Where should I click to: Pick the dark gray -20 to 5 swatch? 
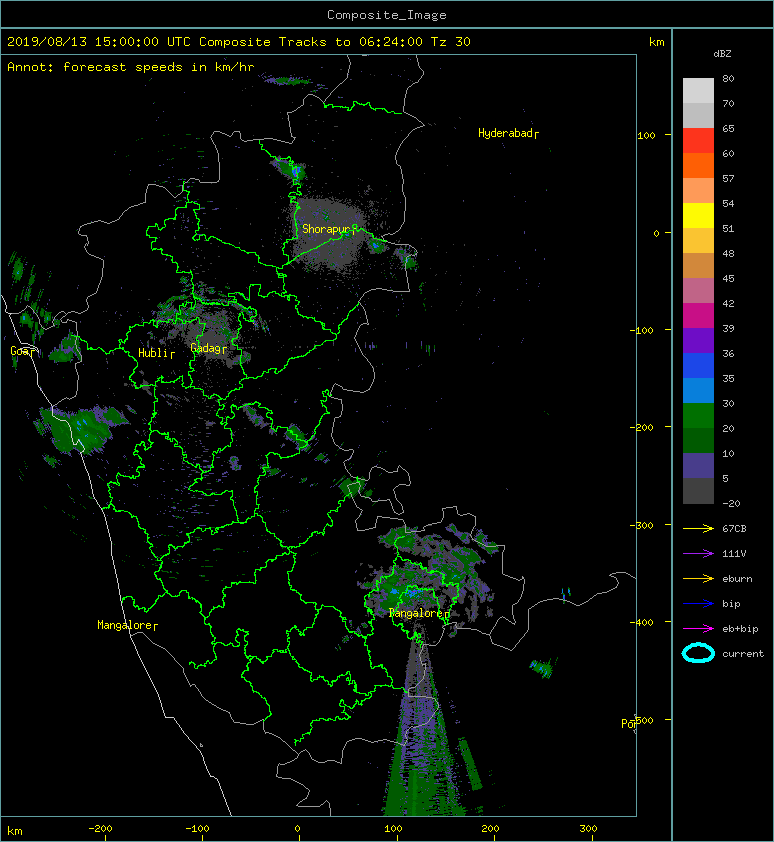click(x=698, y=490)
